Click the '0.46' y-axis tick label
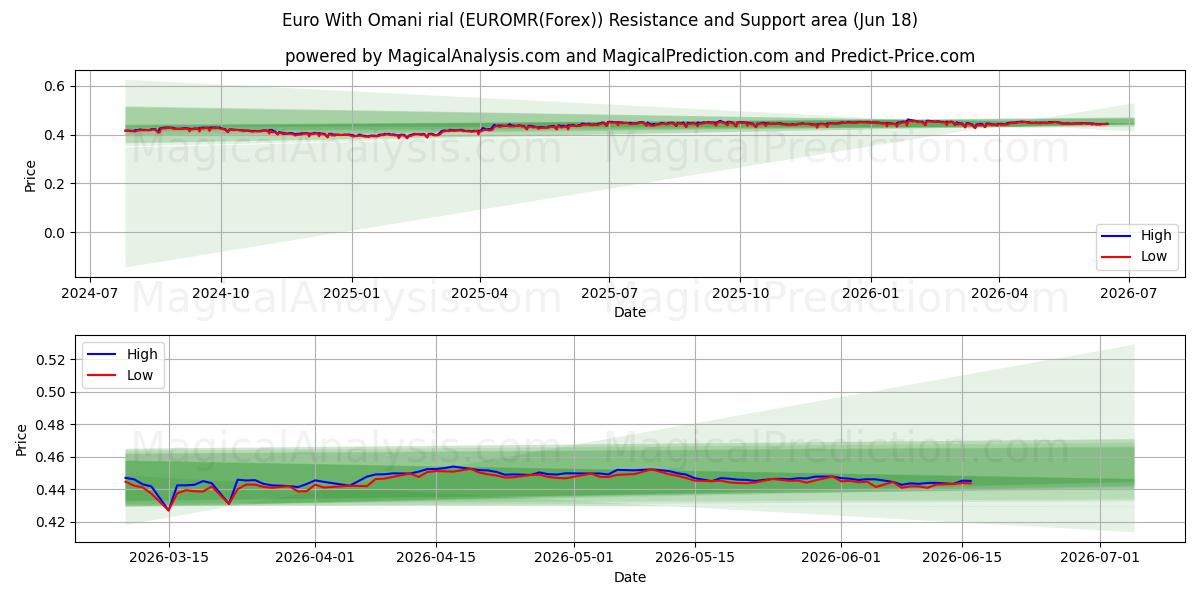The width and height of the screenshot is (1200, 600). (x=49, y=457)
